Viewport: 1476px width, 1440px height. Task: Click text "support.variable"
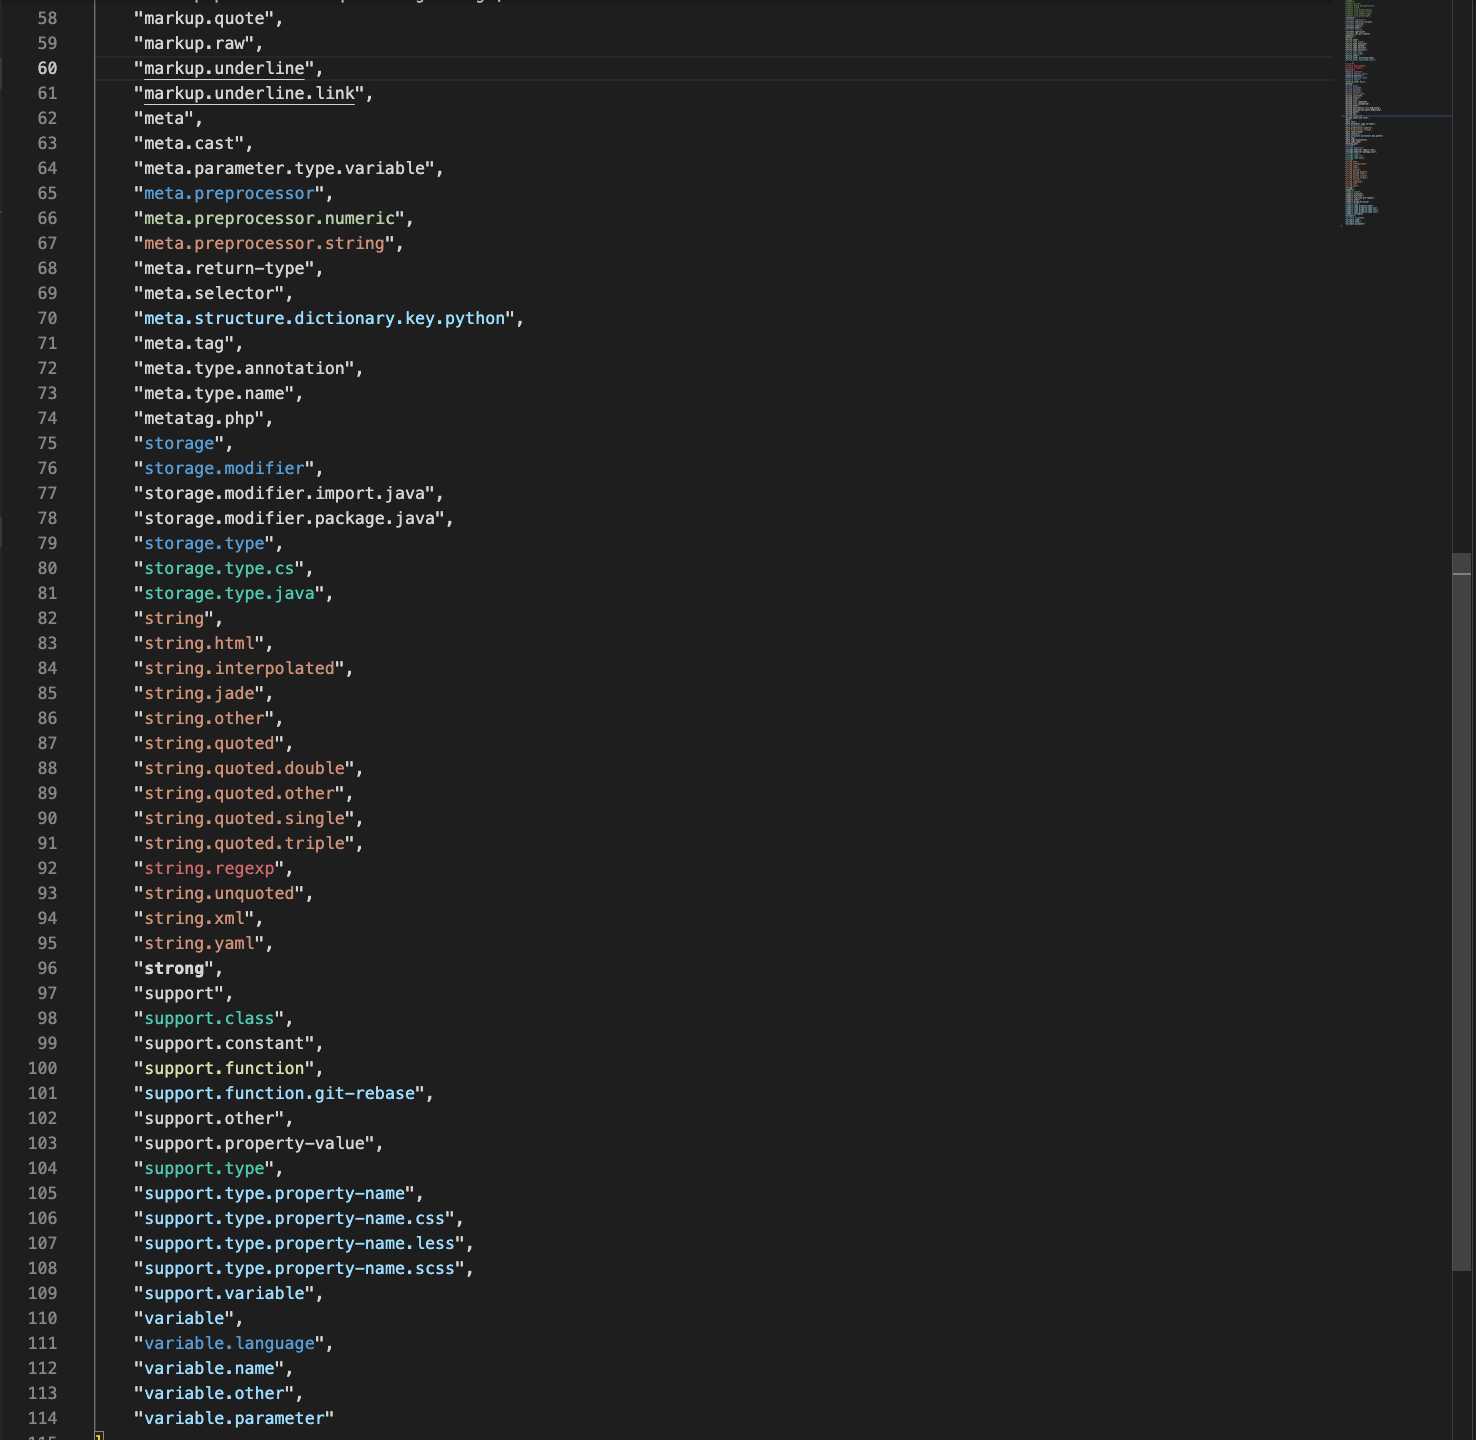[x=225, y=1293]
